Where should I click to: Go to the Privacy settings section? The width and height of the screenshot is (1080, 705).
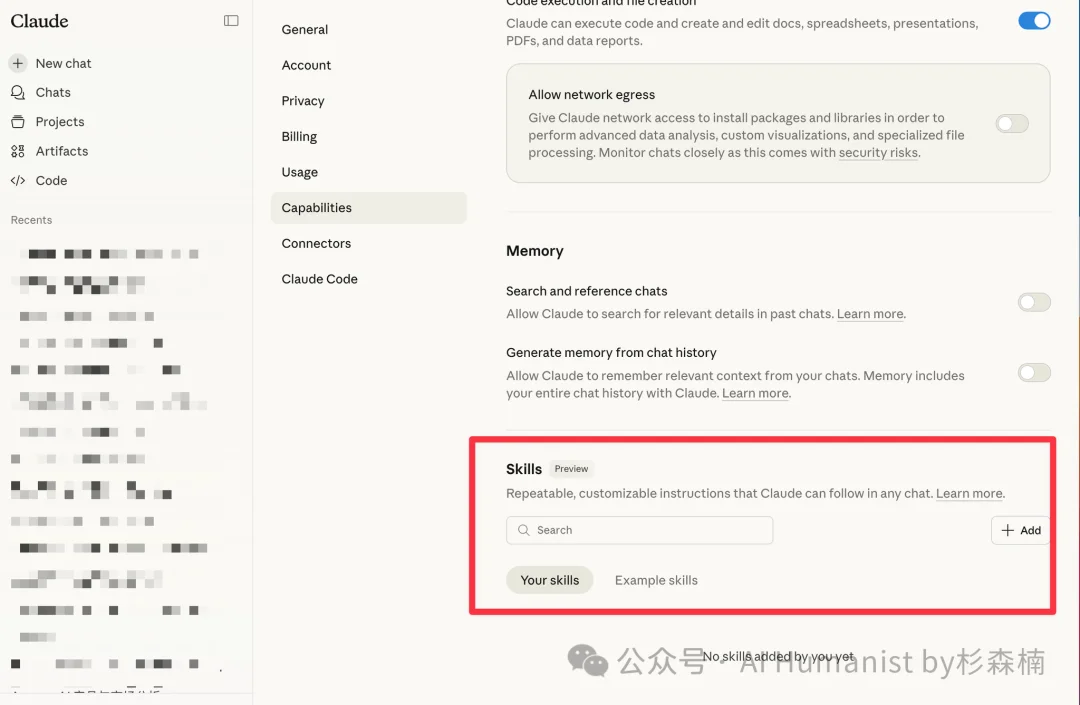[x=303, y=101]
